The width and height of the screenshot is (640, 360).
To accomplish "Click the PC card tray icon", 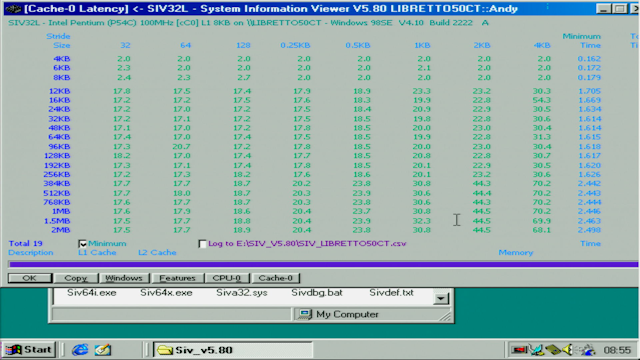I will (553, 350).
